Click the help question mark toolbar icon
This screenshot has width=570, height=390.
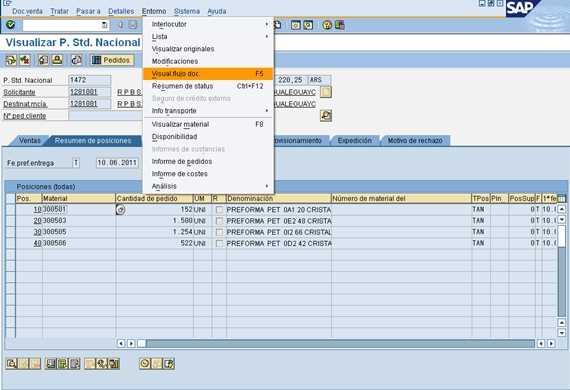point(327,25)
